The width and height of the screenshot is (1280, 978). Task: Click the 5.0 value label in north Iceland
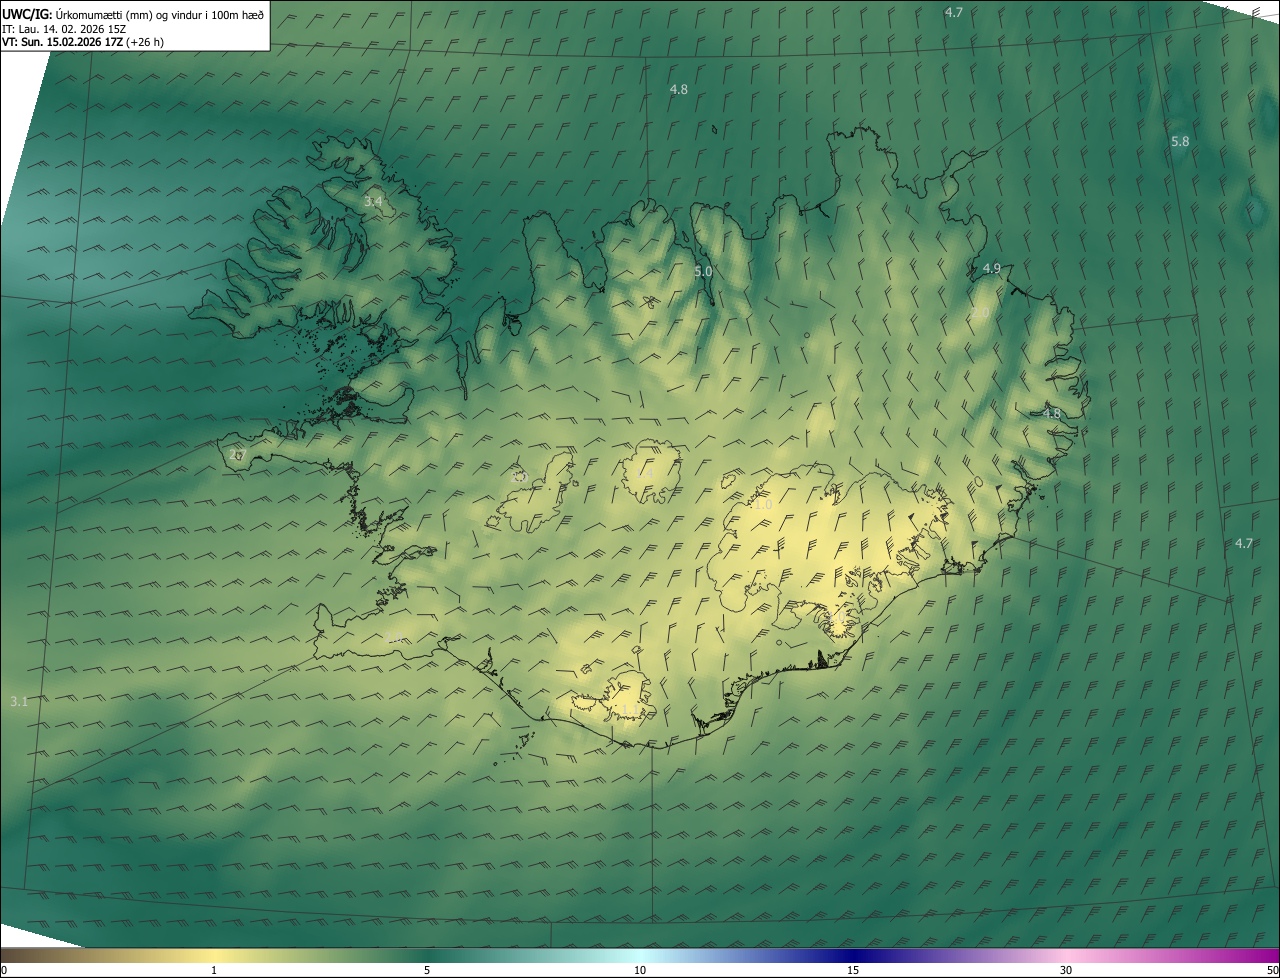[703, 271]
